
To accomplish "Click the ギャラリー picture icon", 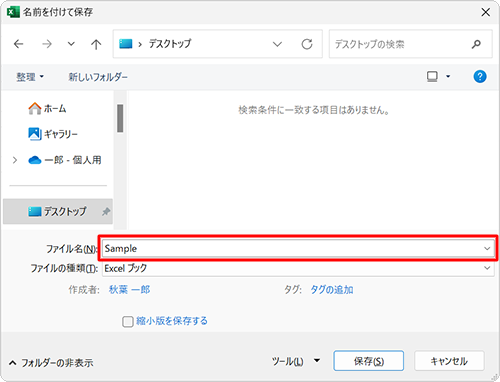I will [x=35, y=134].
